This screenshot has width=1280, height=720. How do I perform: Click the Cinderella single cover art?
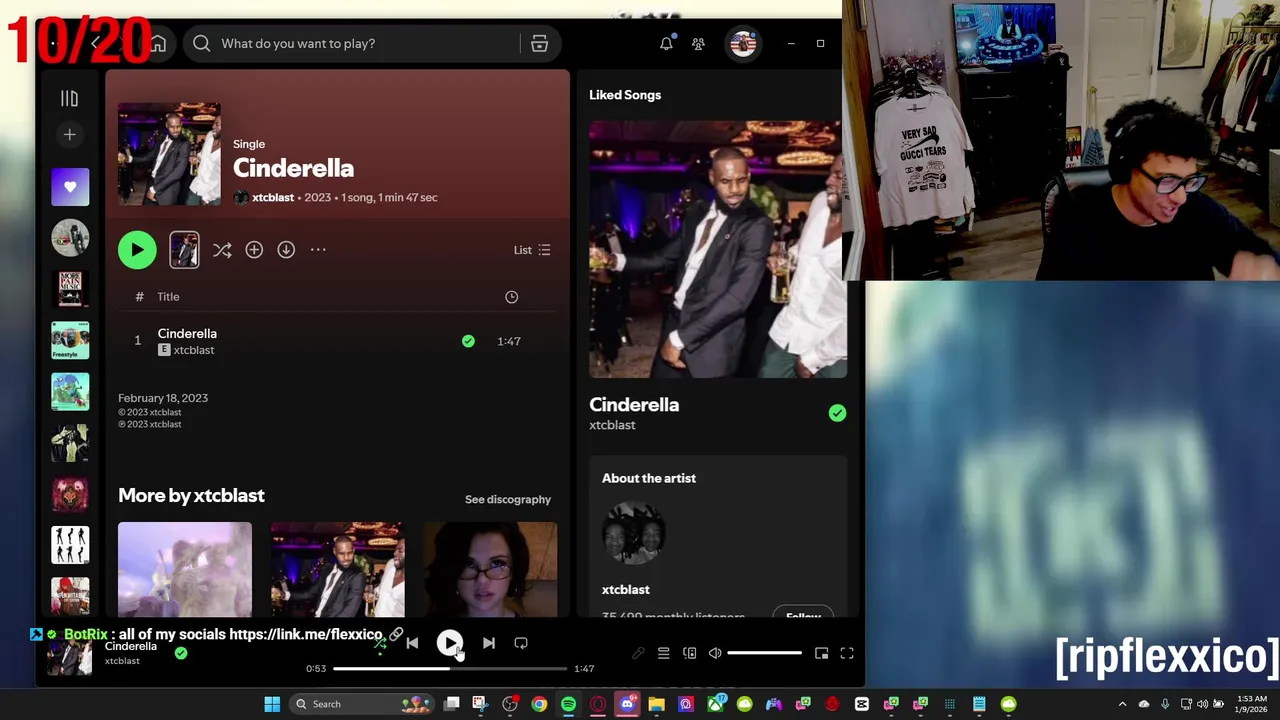169,154
